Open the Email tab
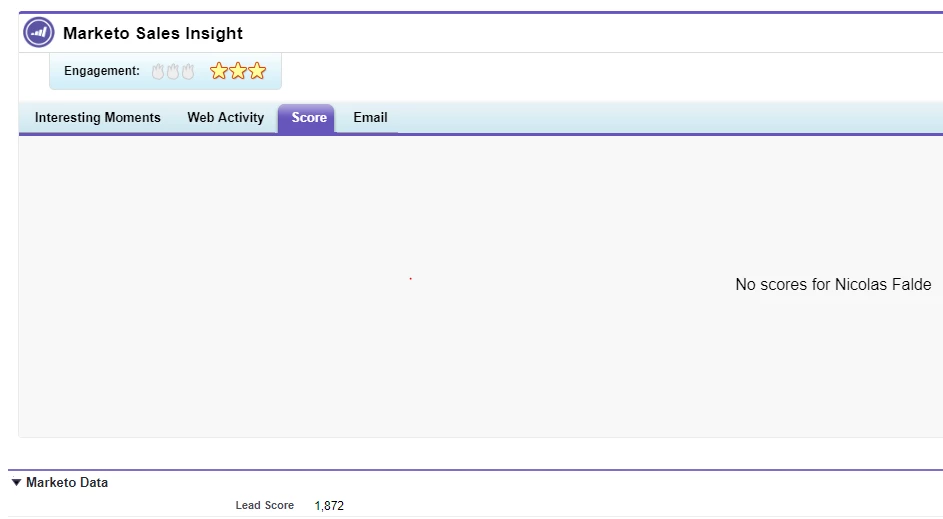 370,118
